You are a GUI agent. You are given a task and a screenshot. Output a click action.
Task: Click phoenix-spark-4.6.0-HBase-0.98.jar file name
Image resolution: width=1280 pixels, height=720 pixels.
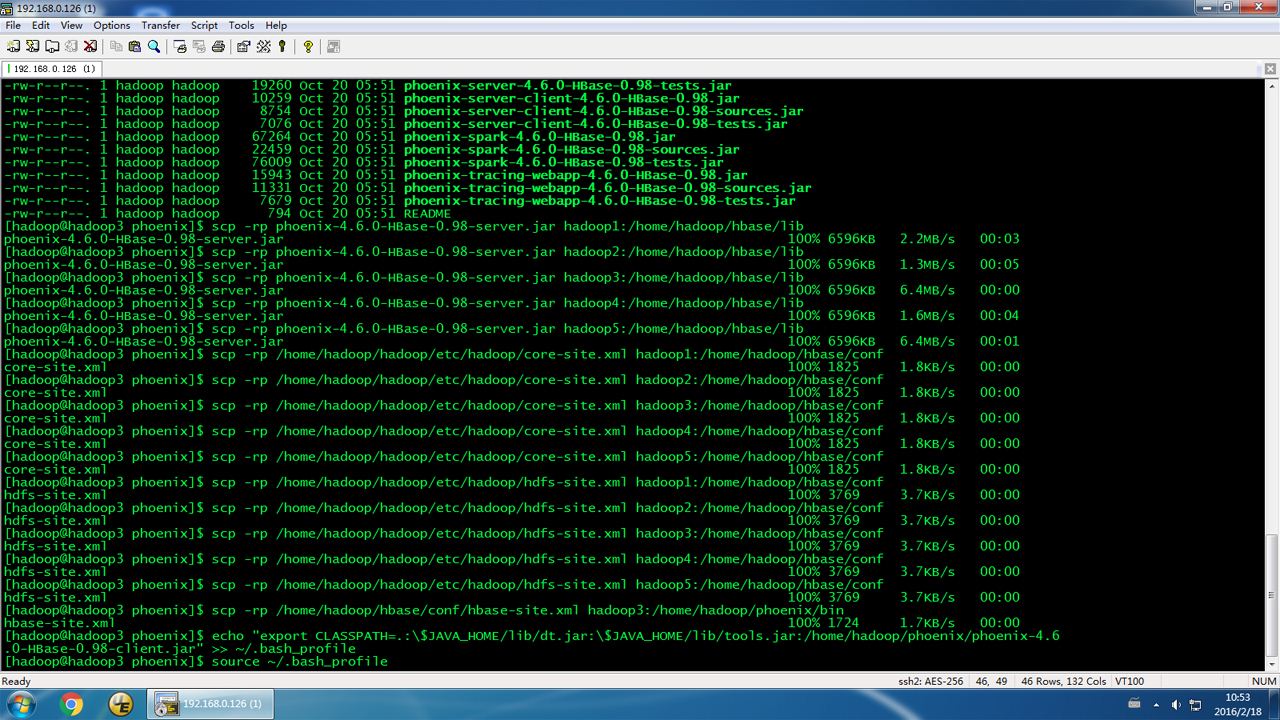[540, 136]
